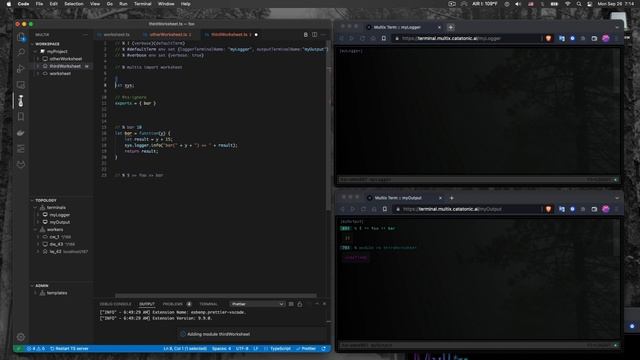This screenshot has height=360, width=640.
Task: Switch to the DEBUG CONSOLE panel tab
Action: pyautogui.click(x=116, y=304)
